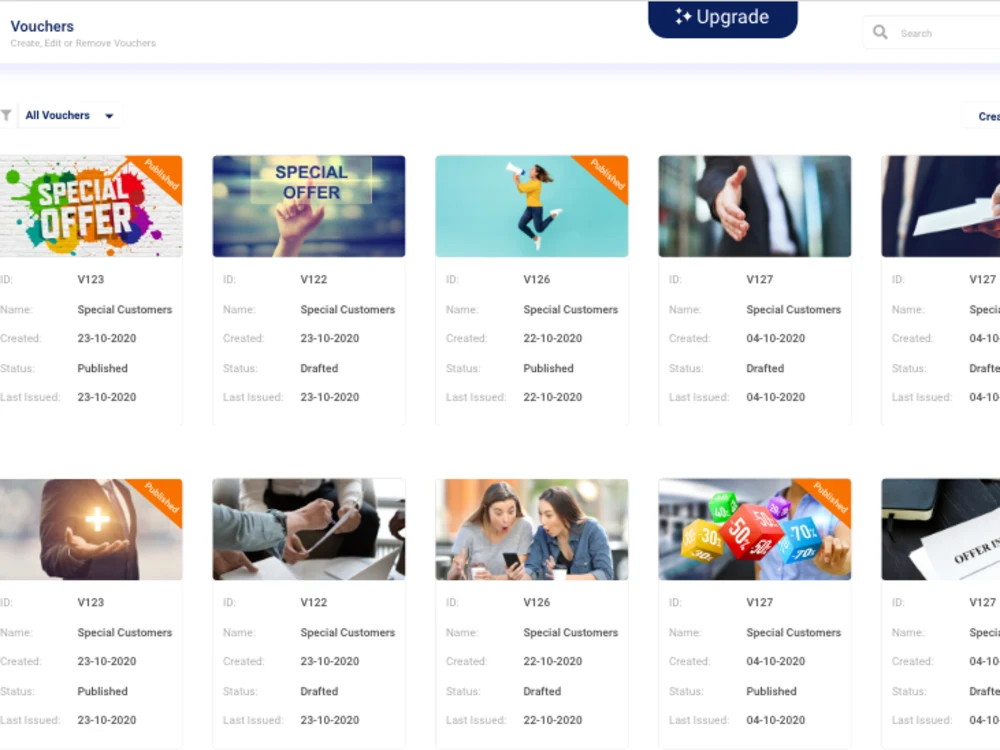
Task: Click ID V127 under discount cubes card
Action: coord(760,602)
